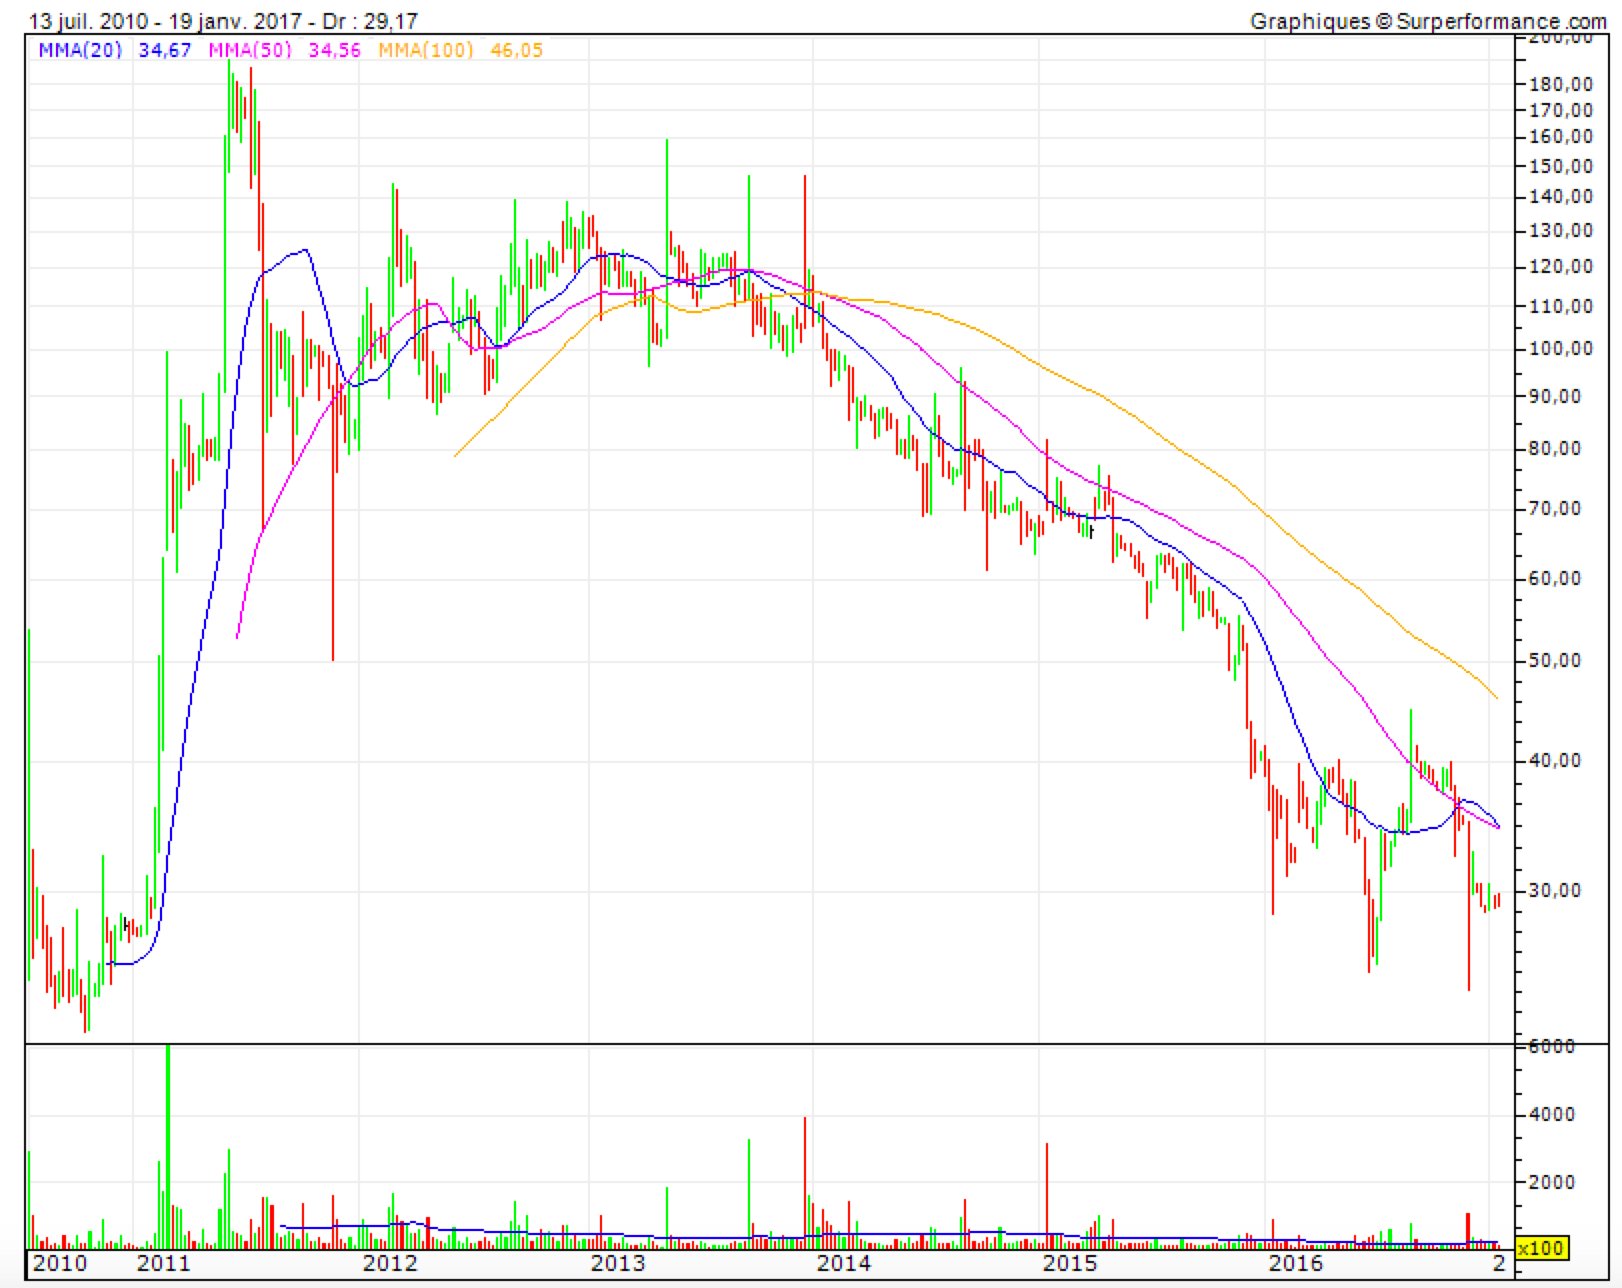
Task: Select the MMA(50) legend label
Action: 250,50
